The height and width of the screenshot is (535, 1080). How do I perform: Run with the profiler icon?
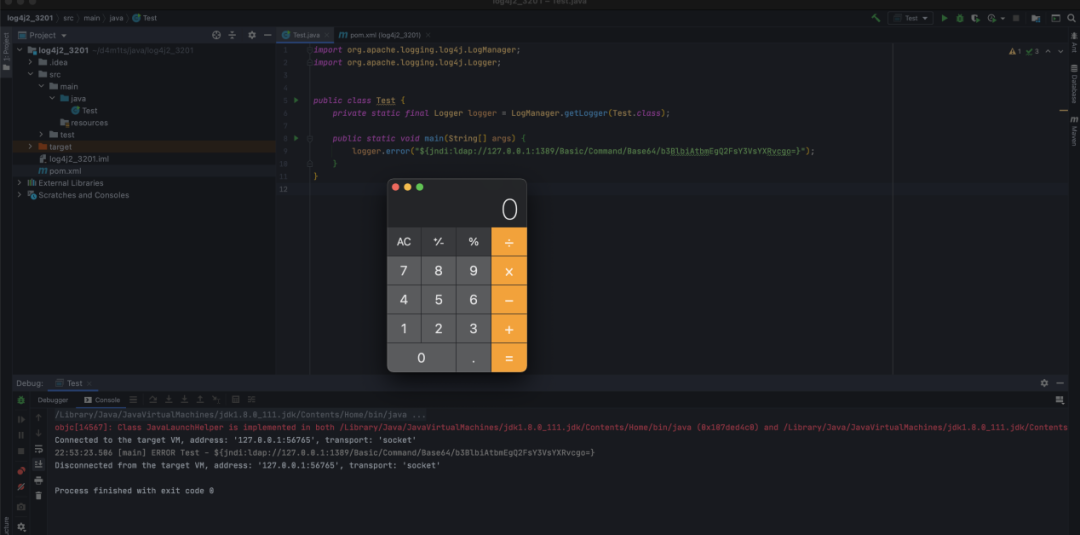pos(992,18)
